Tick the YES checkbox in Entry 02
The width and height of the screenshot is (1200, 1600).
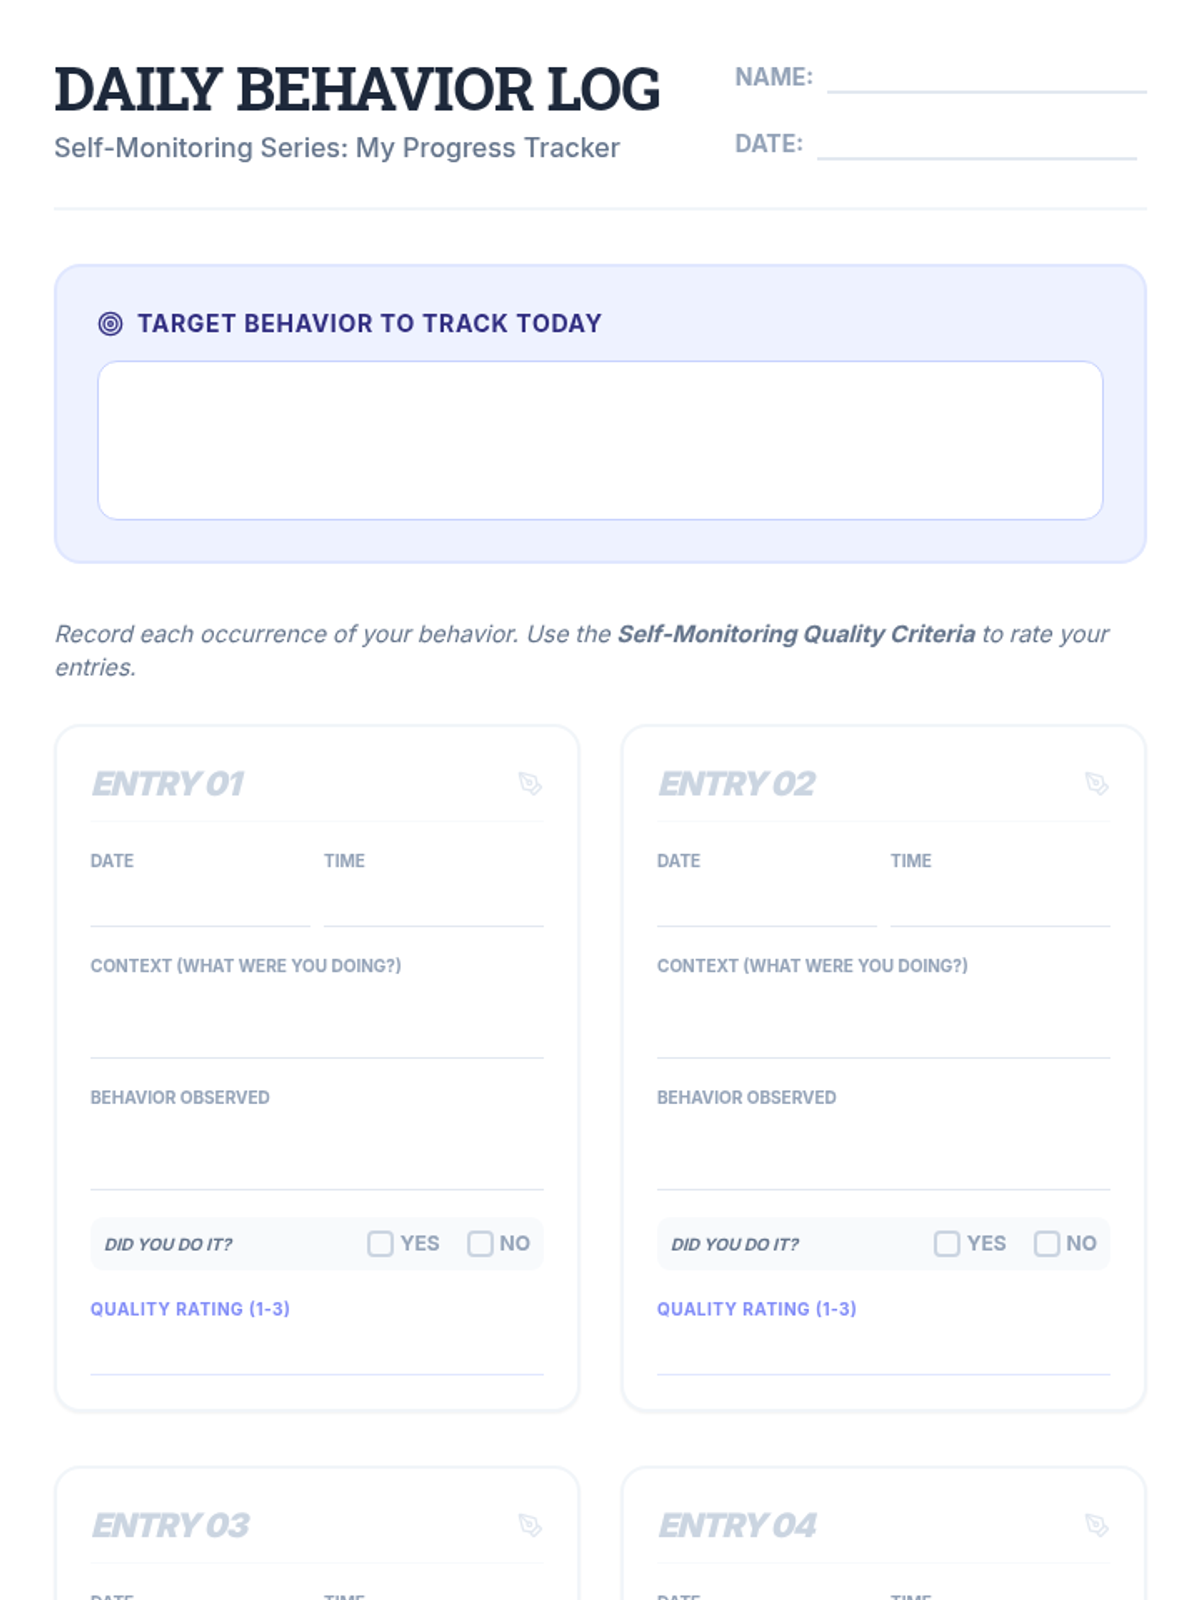point(946,1243)
